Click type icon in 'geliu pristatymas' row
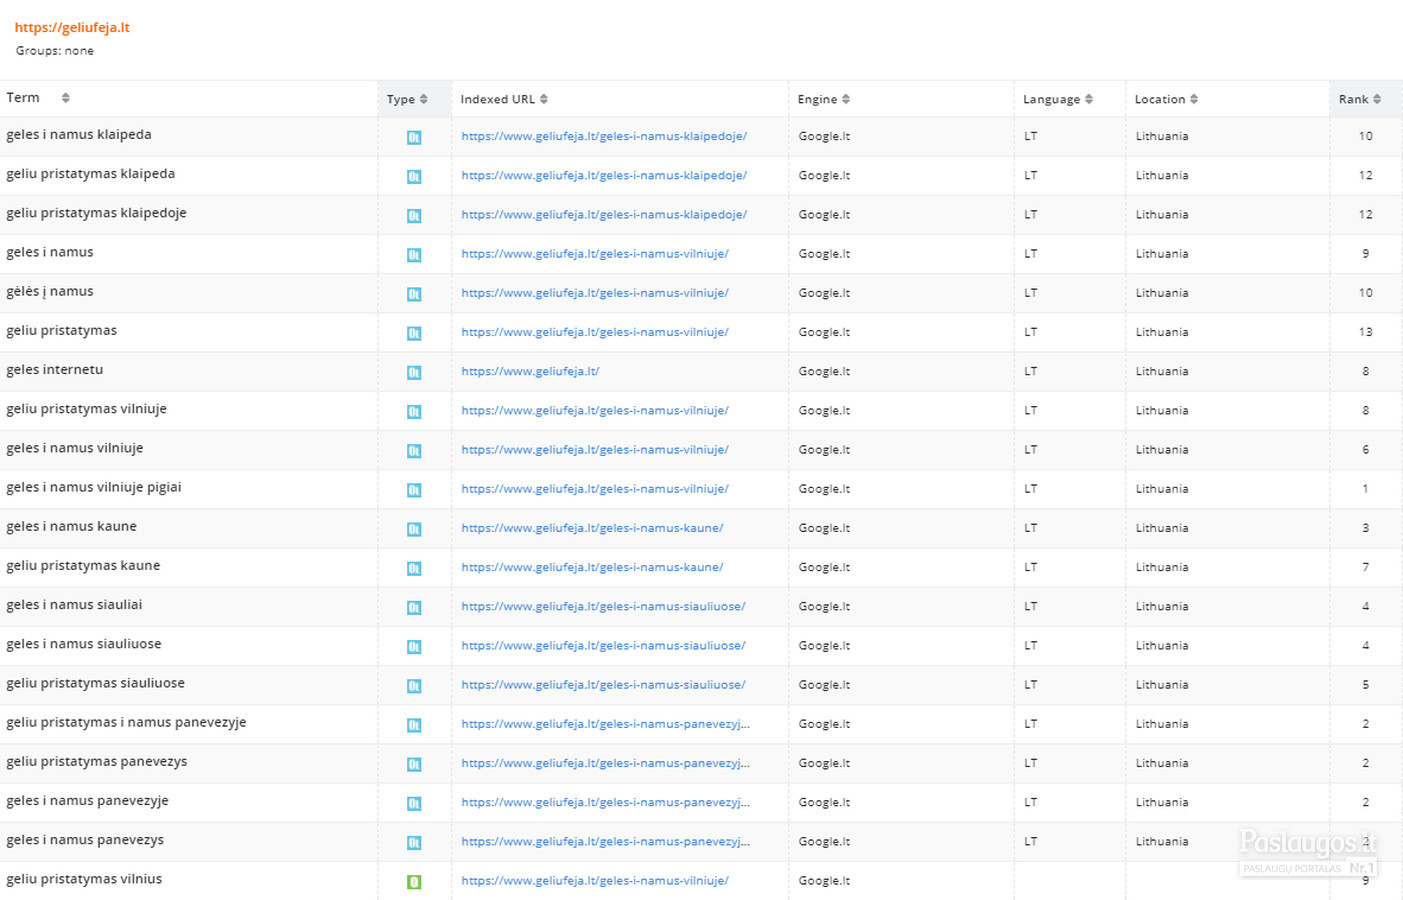The image size is (1403, 900). click(x=414, y=333)
